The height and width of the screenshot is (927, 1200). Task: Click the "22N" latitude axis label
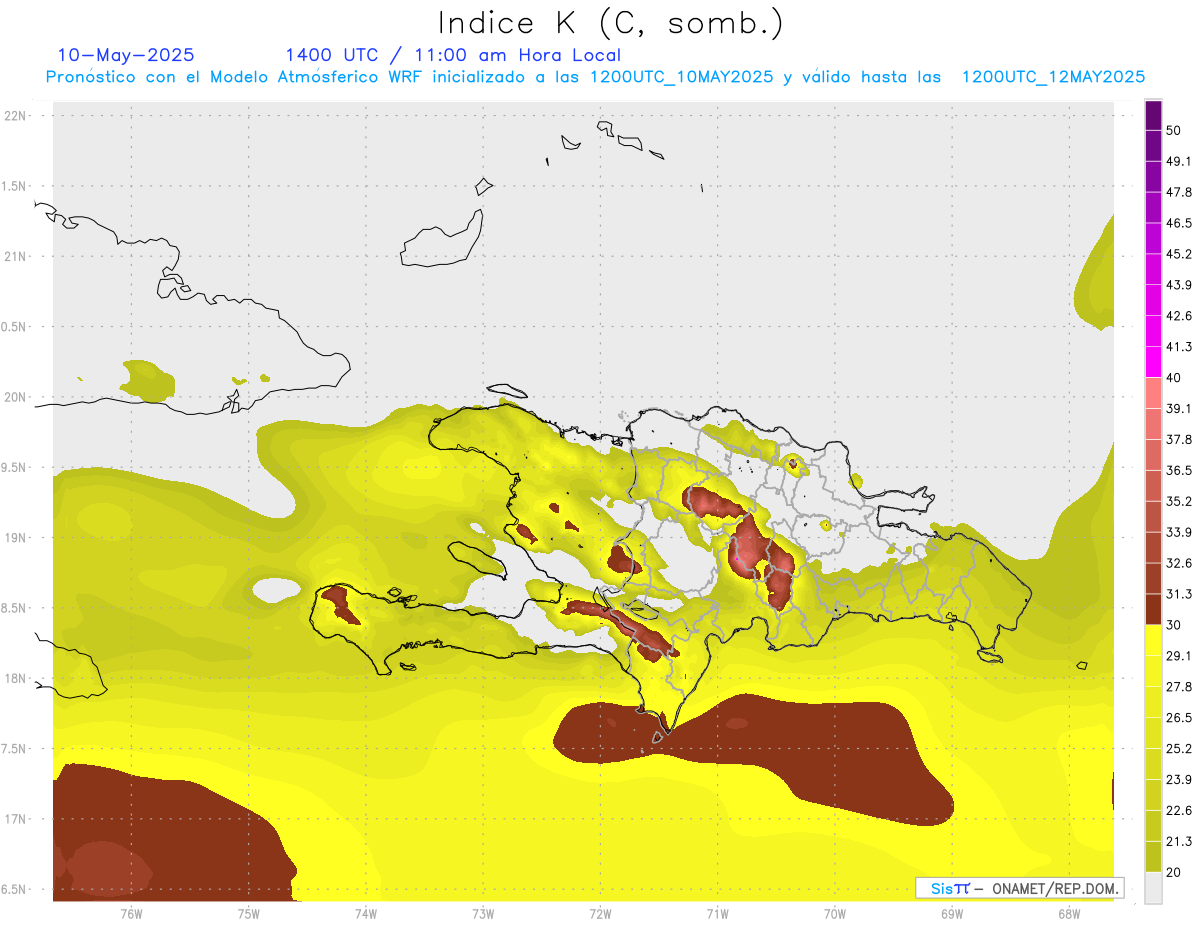(17, 116)
